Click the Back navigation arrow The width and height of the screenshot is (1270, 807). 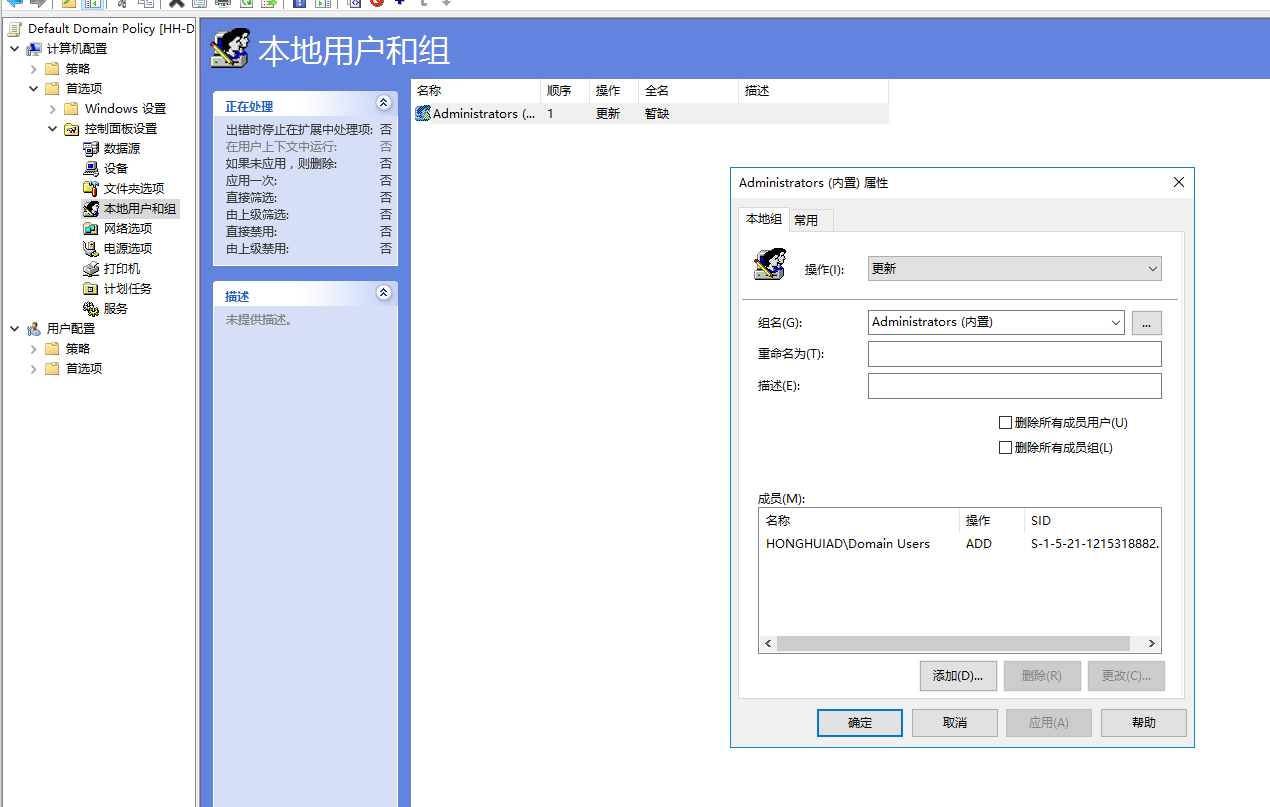coord(15,5)
